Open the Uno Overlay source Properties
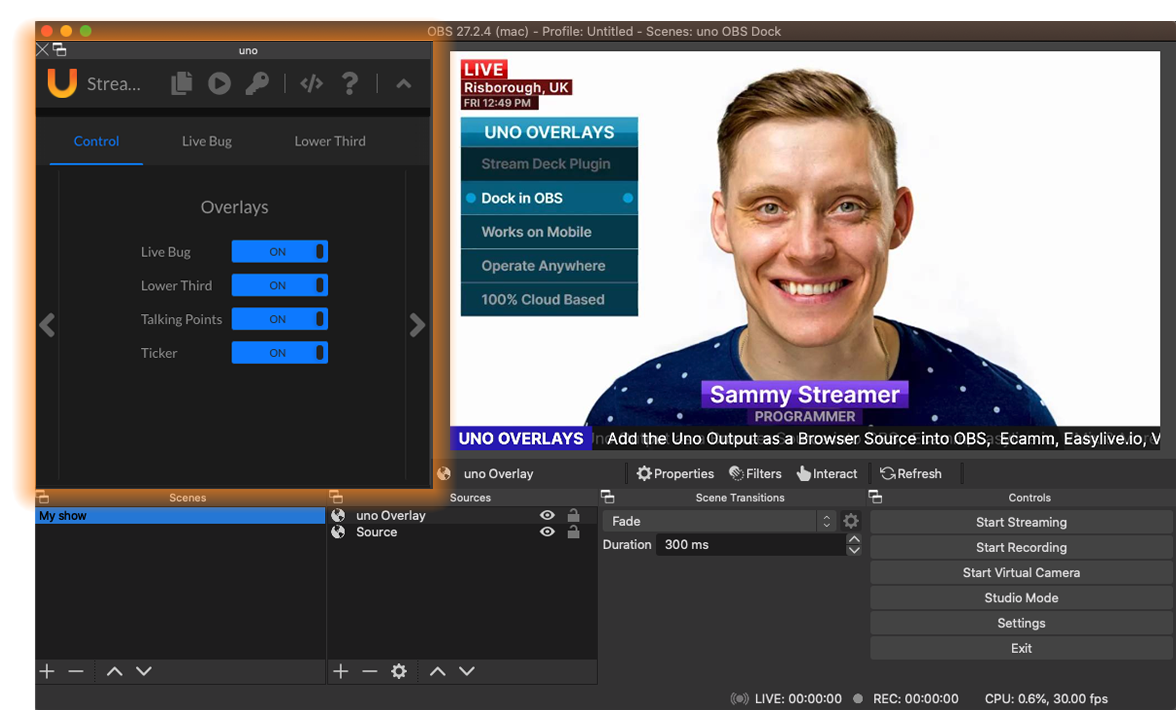 pyautogui.click(x=675, y=473)
